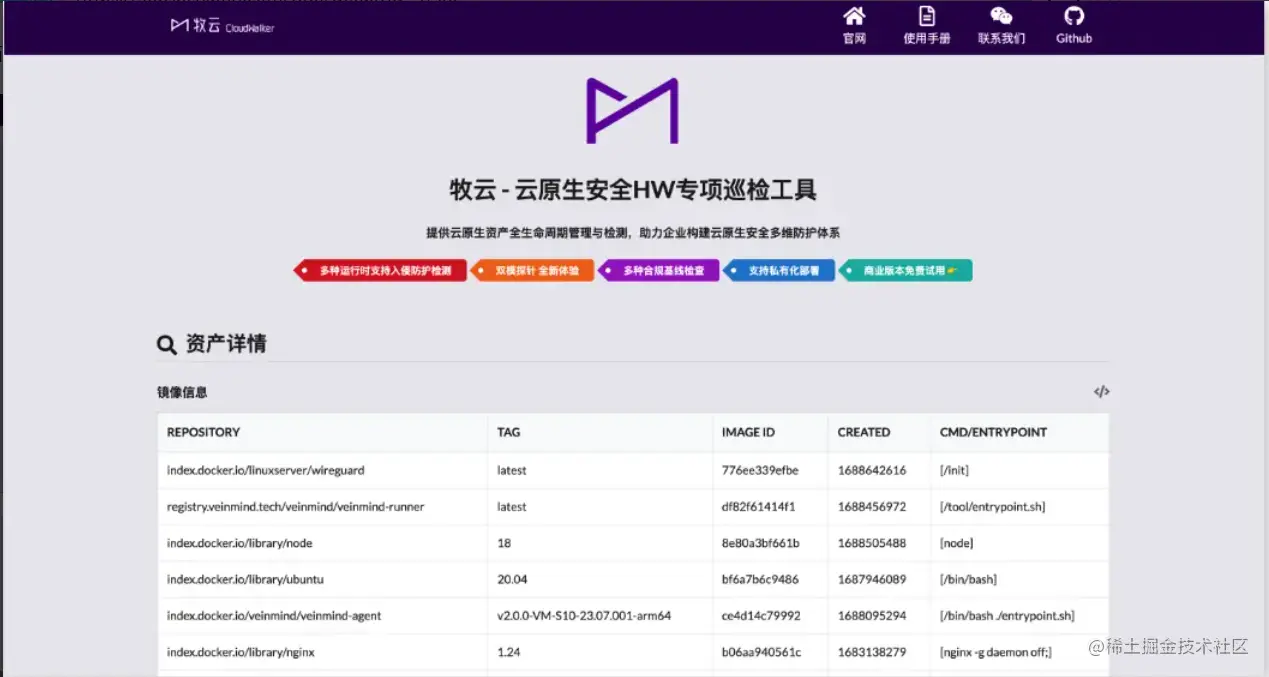The height and width of the screenshot is (677, 1269).
Task: Click created timestamp 1688505488
Action: tap(872, 543)
